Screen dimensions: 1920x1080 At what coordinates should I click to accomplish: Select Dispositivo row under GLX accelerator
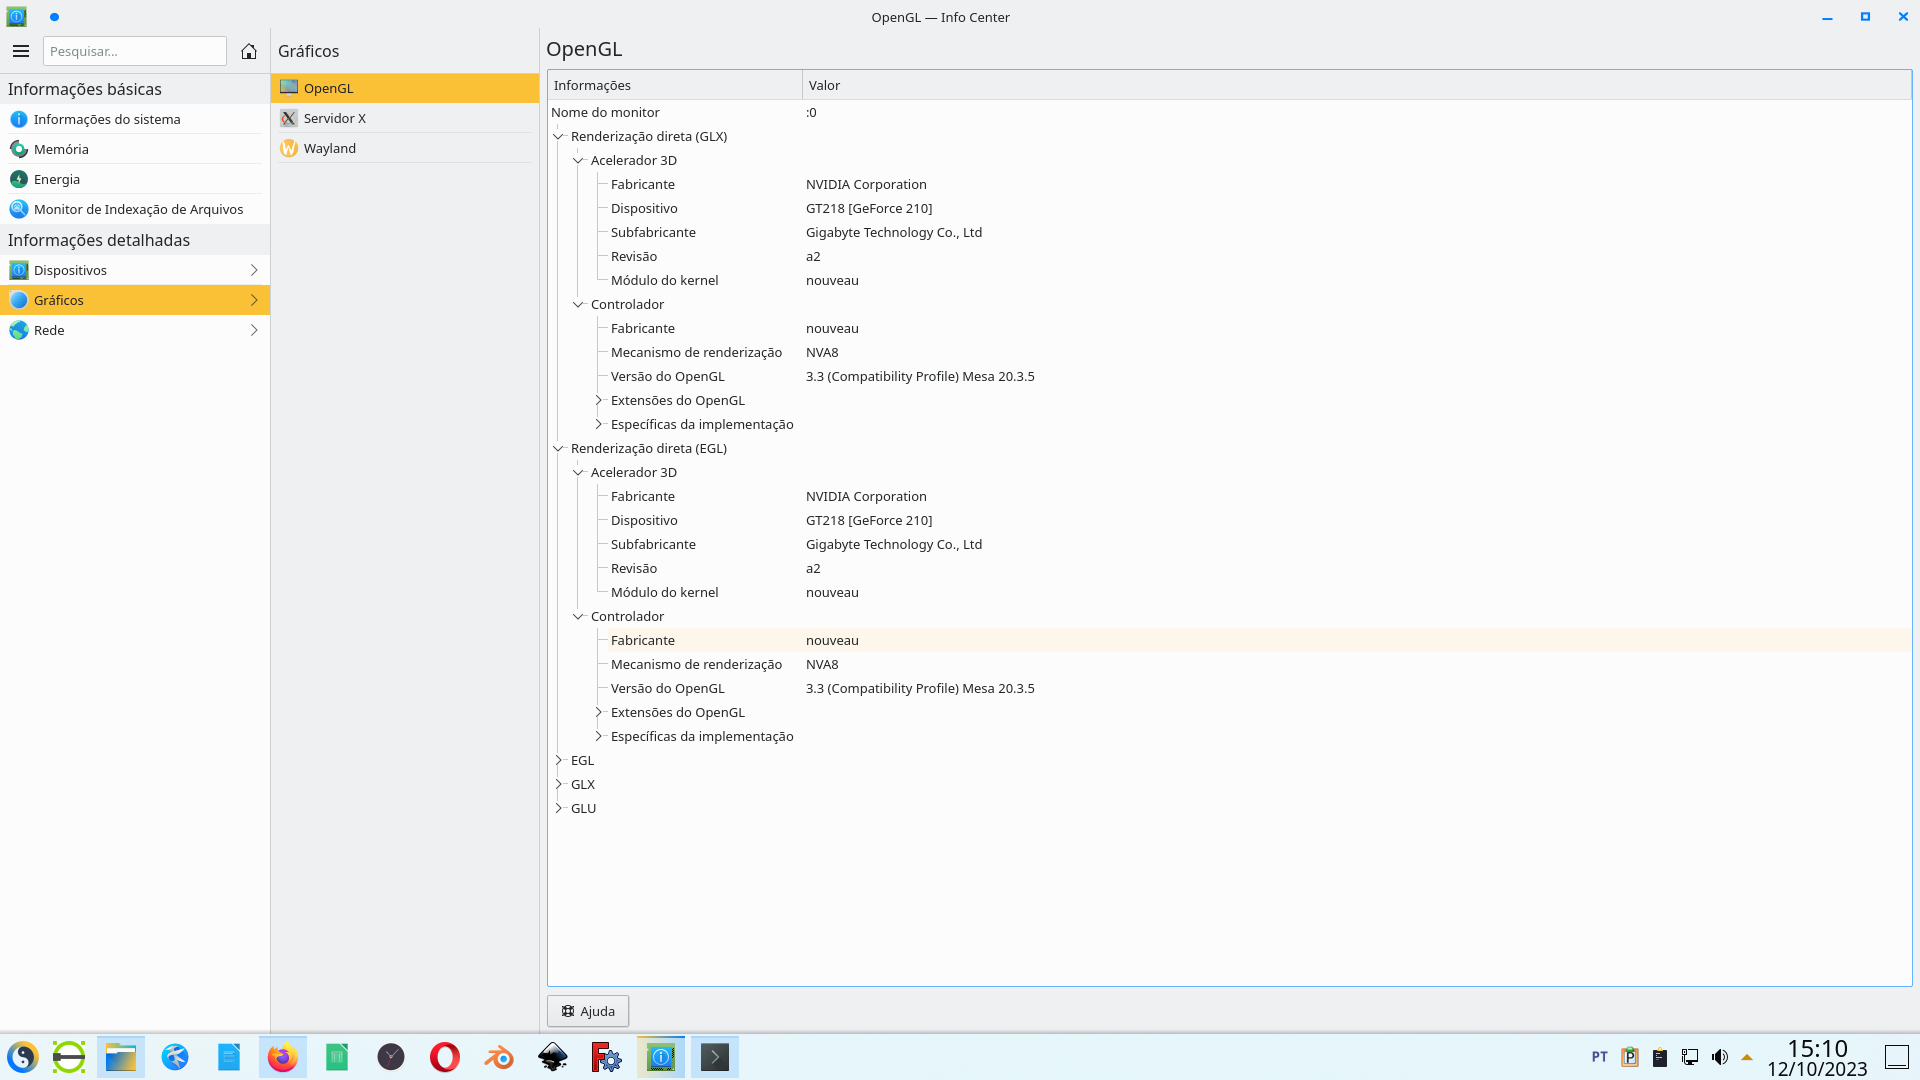[1259, 208]
